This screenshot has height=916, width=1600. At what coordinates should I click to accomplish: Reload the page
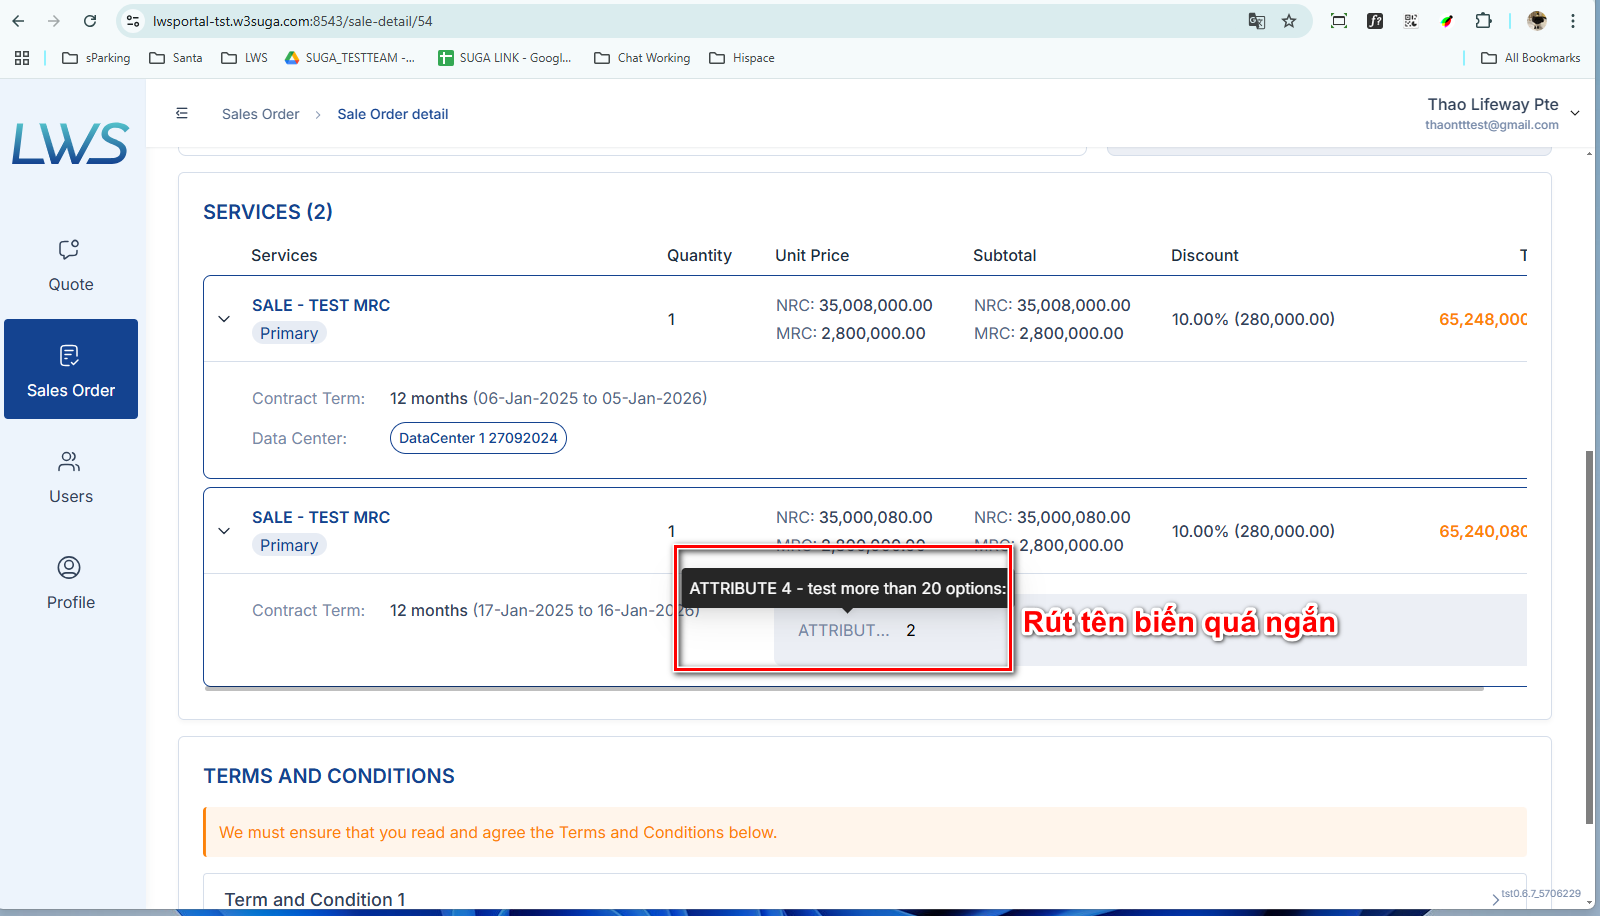coord(90,21)
